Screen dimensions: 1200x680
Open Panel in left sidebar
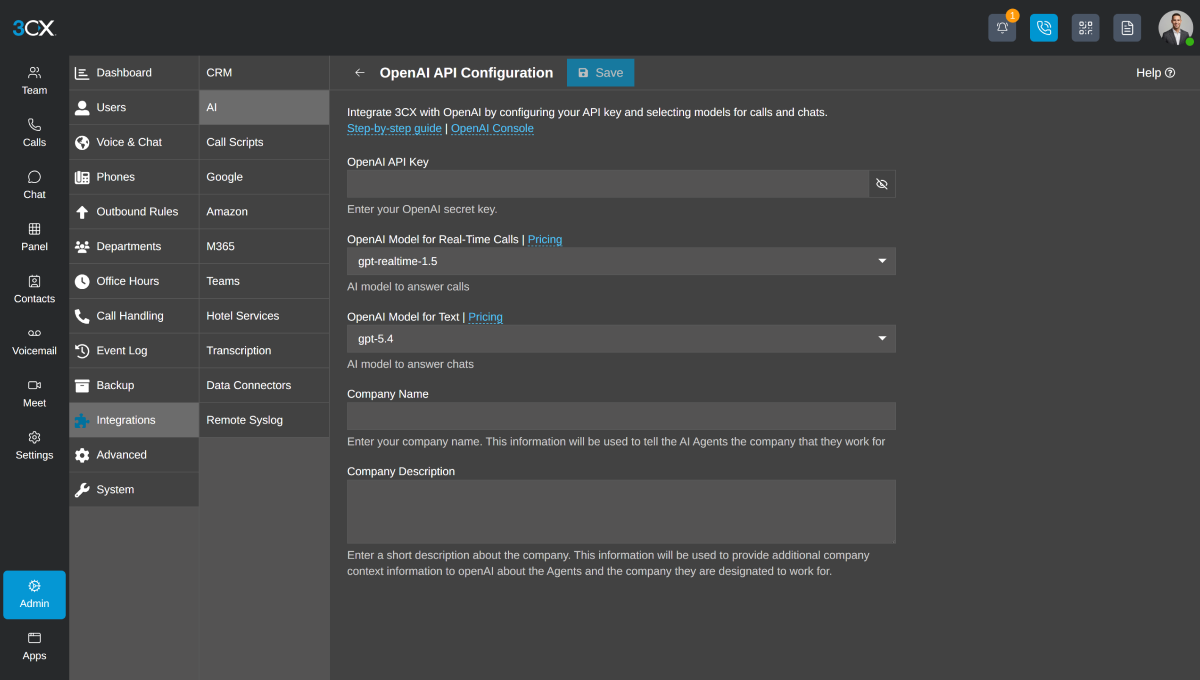pos(34,236)
